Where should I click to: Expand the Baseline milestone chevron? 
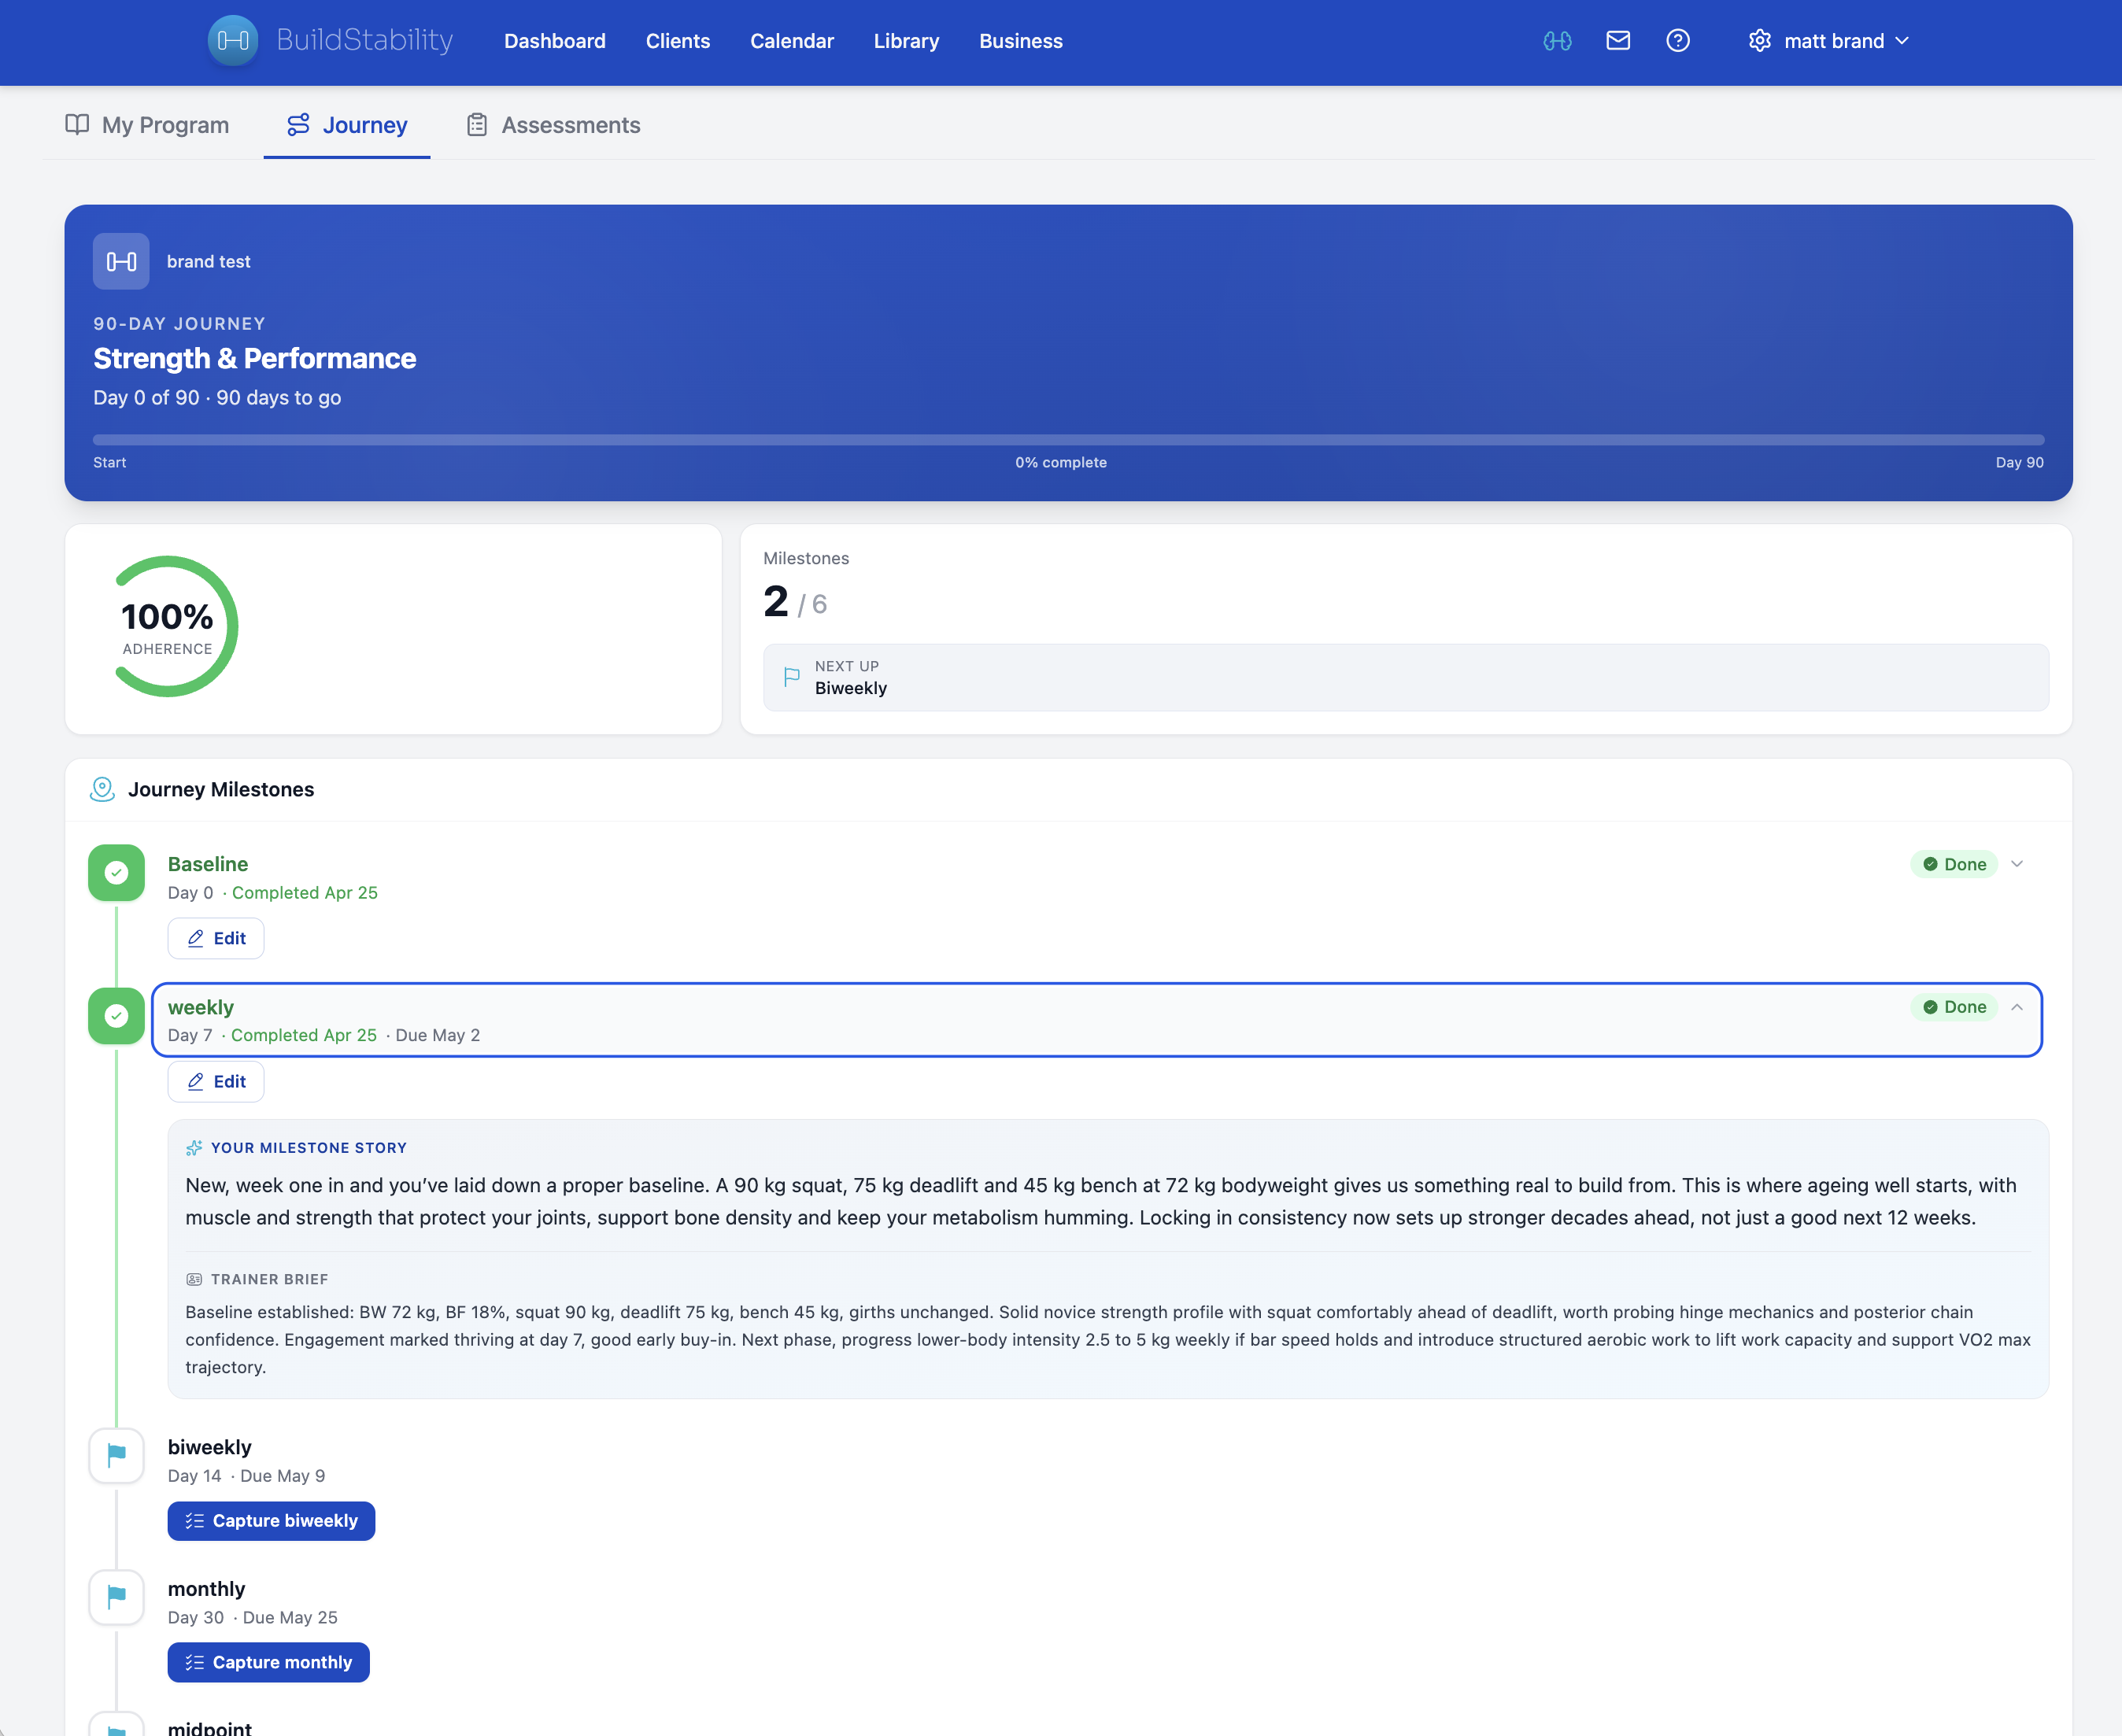click(x=2017, y=863)
